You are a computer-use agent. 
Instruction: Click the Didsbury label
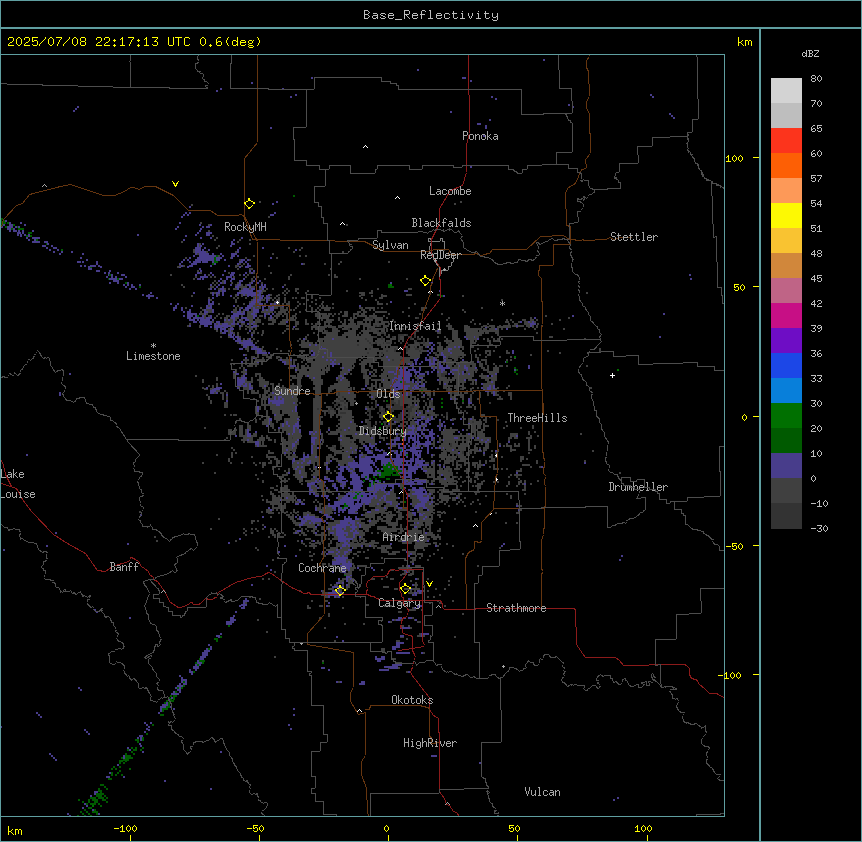(382, 431)
